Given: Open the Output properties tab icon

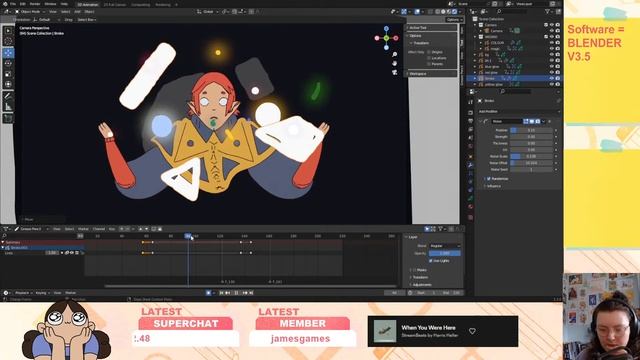Looking at the screenshot, I should click(x=471, y=121).
